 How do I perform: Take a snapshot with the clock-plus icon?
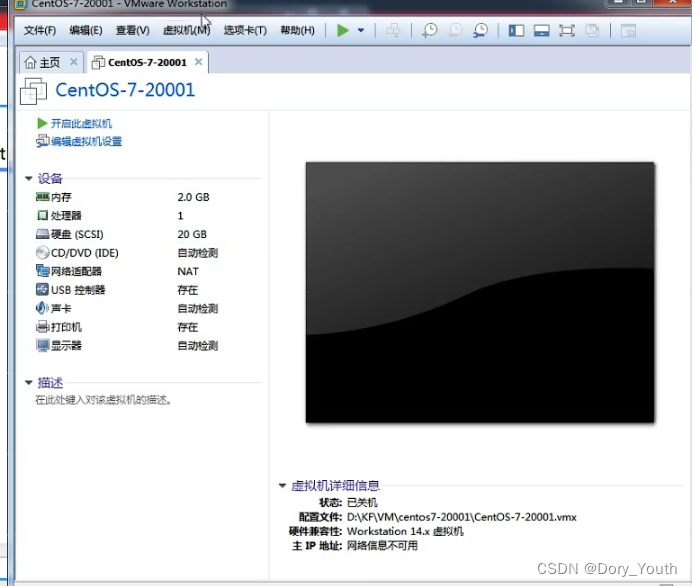429,30
